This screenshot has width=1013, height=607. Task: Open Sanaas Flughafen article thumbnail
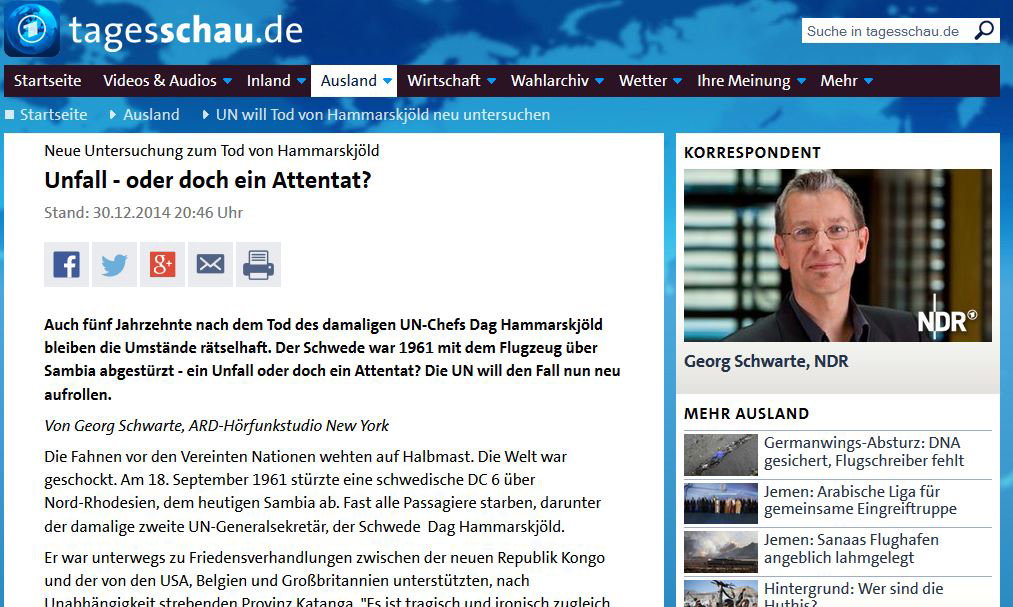pyautogui.click(x=720, y=551)
